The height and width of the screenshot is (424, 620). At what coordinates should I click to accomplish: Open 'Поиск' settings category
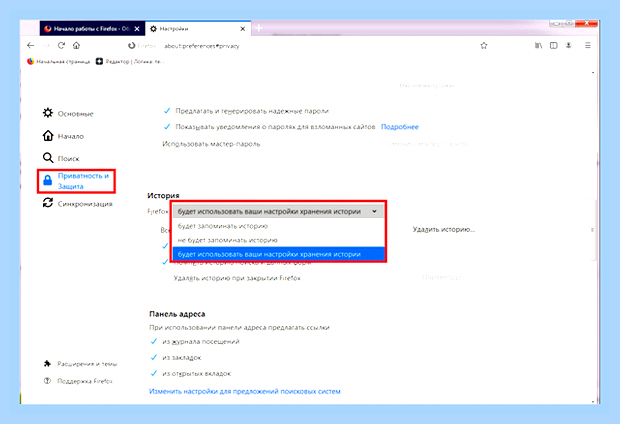61,158
